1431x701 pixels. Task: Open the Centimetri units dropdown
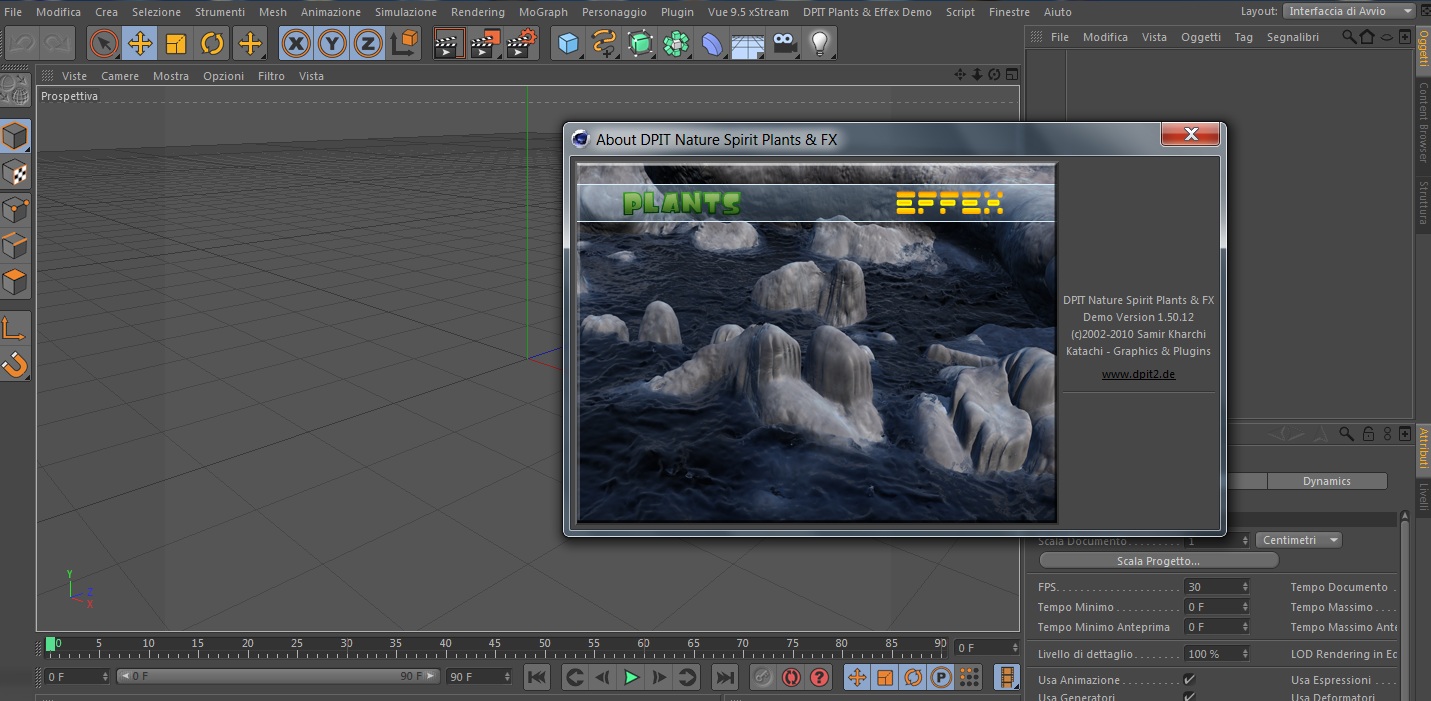1298,540
